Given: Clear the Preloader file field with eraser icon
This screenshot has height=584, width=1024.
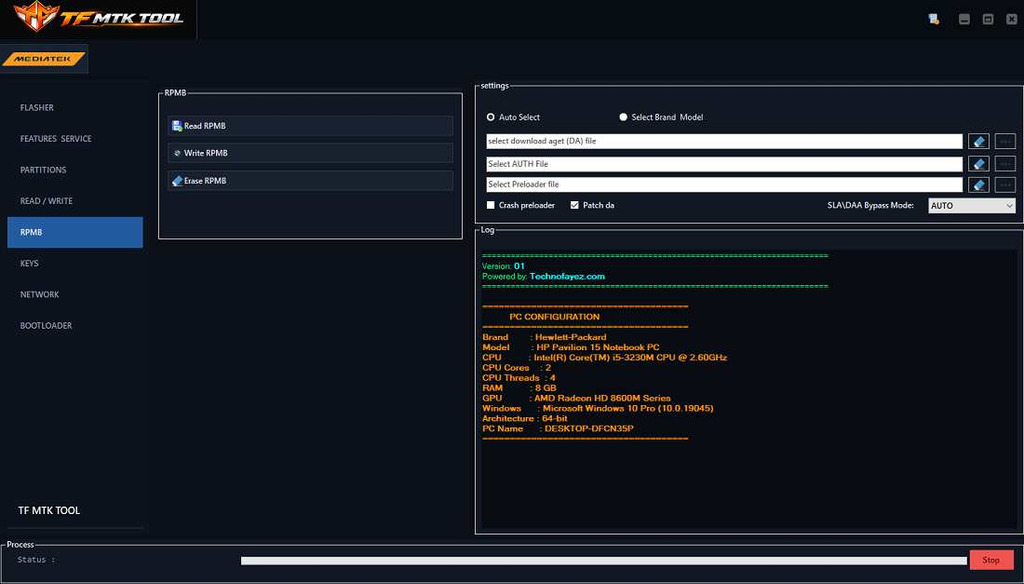Looking at the screenshot, I should pyautogui.click(x=978, y=185).
